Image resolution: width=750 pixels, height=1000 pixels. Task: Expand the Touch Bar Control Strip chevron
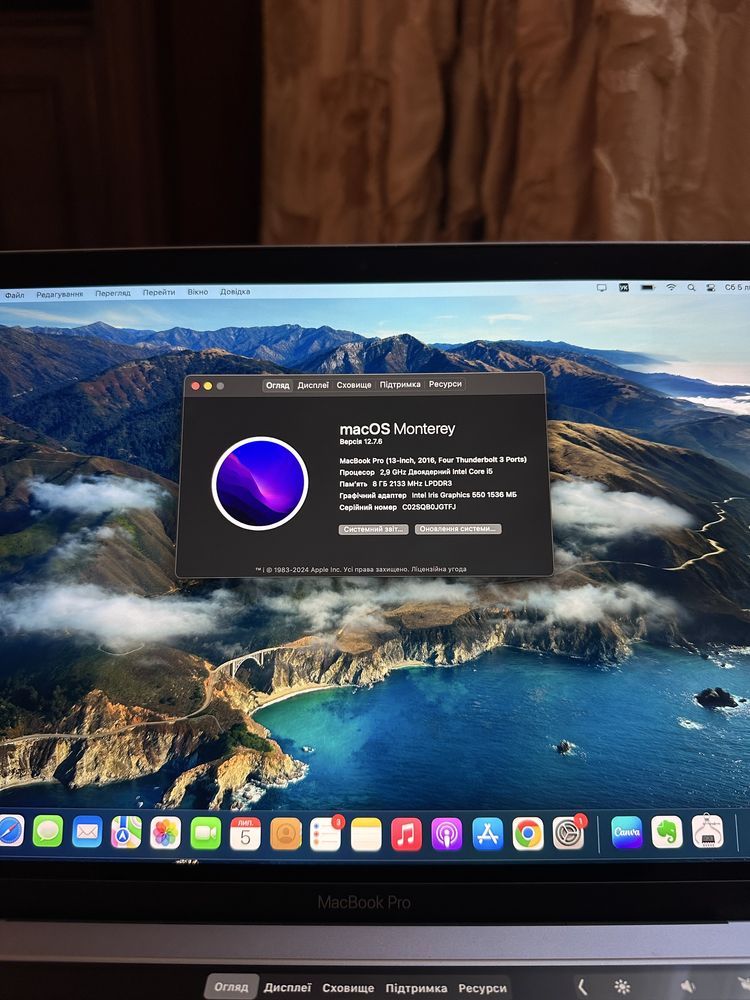coord(582,987)
